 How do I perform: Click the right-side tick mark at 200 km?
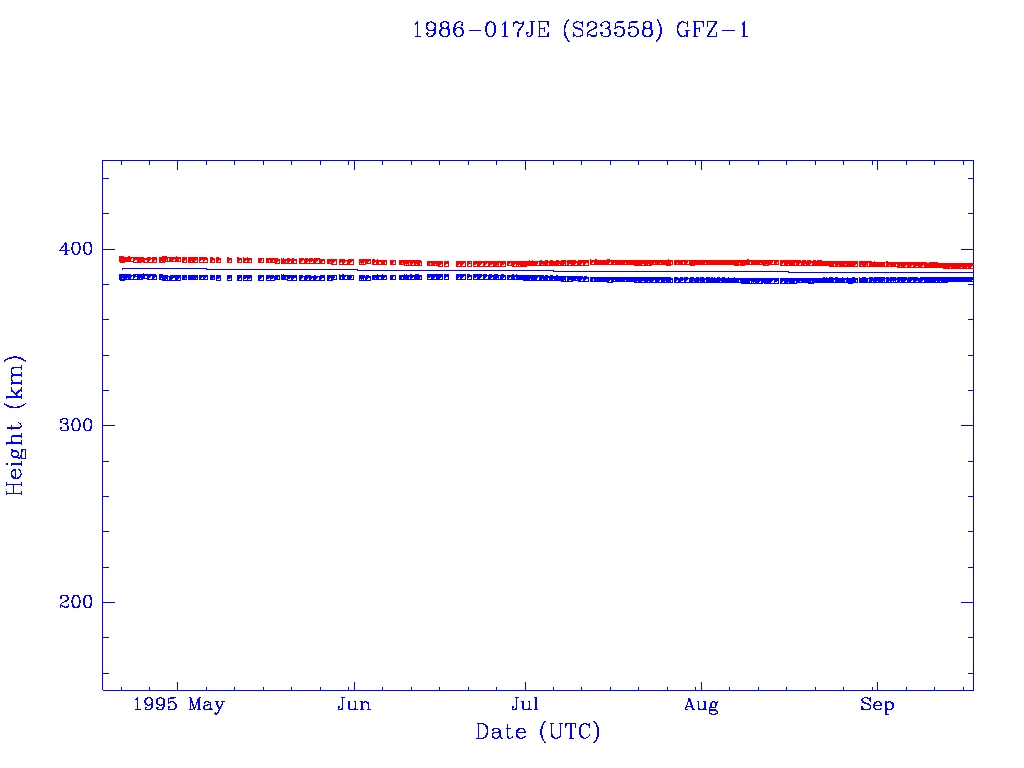coord(967,602)
